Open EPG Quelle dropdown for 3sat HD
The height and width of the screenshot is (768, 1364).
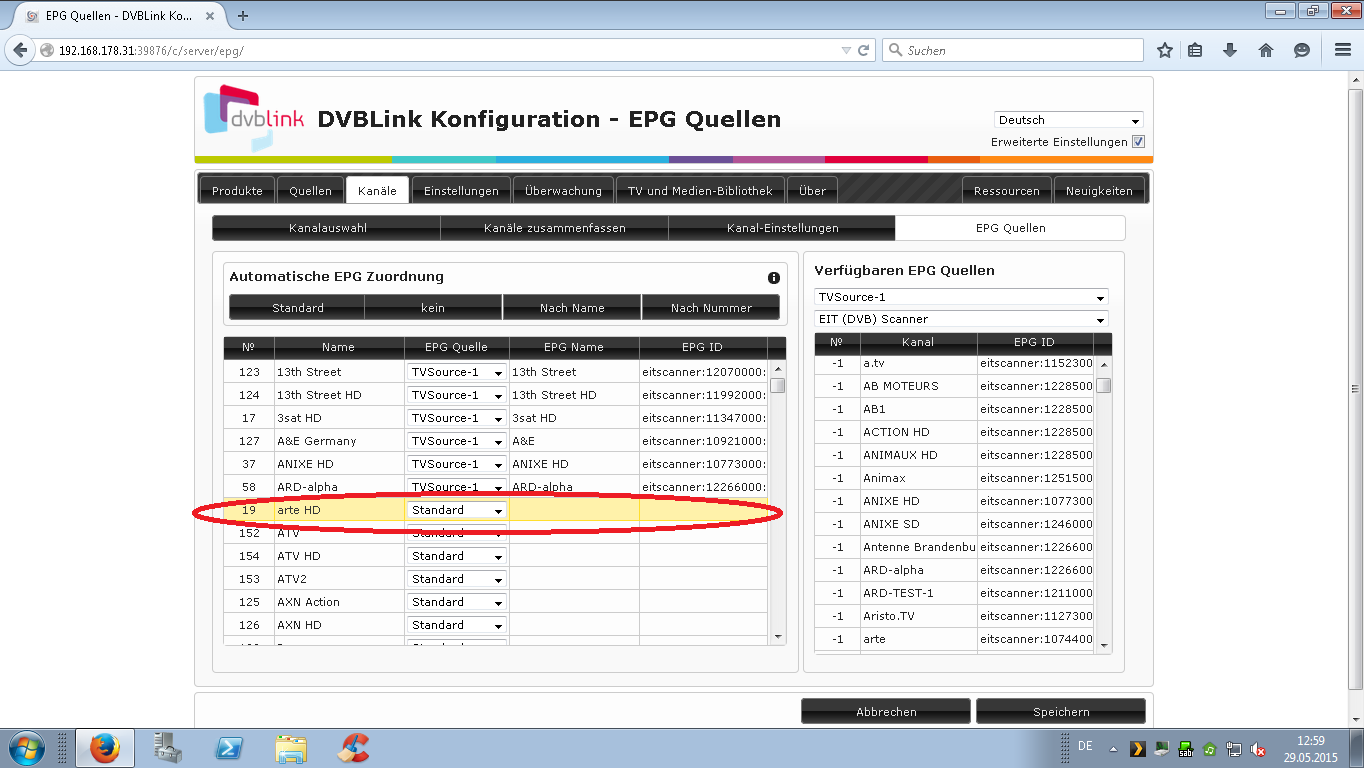point(457,418)
